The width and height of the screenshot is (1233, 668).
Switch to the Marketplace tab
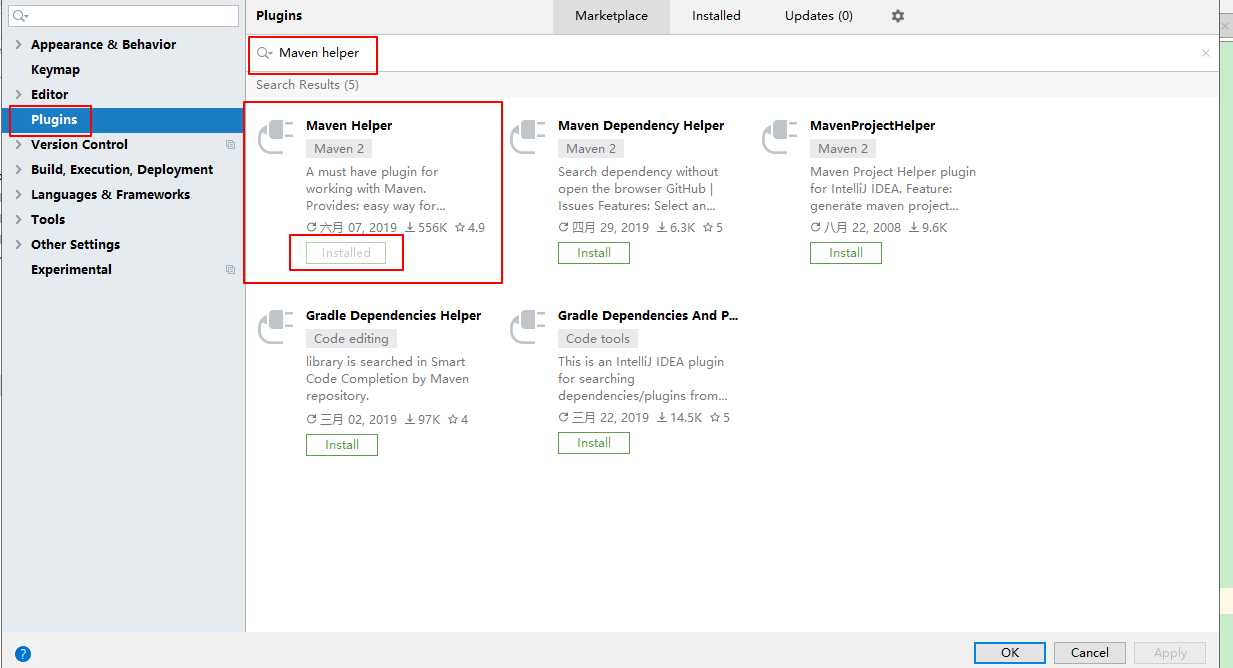click(611, 16)
